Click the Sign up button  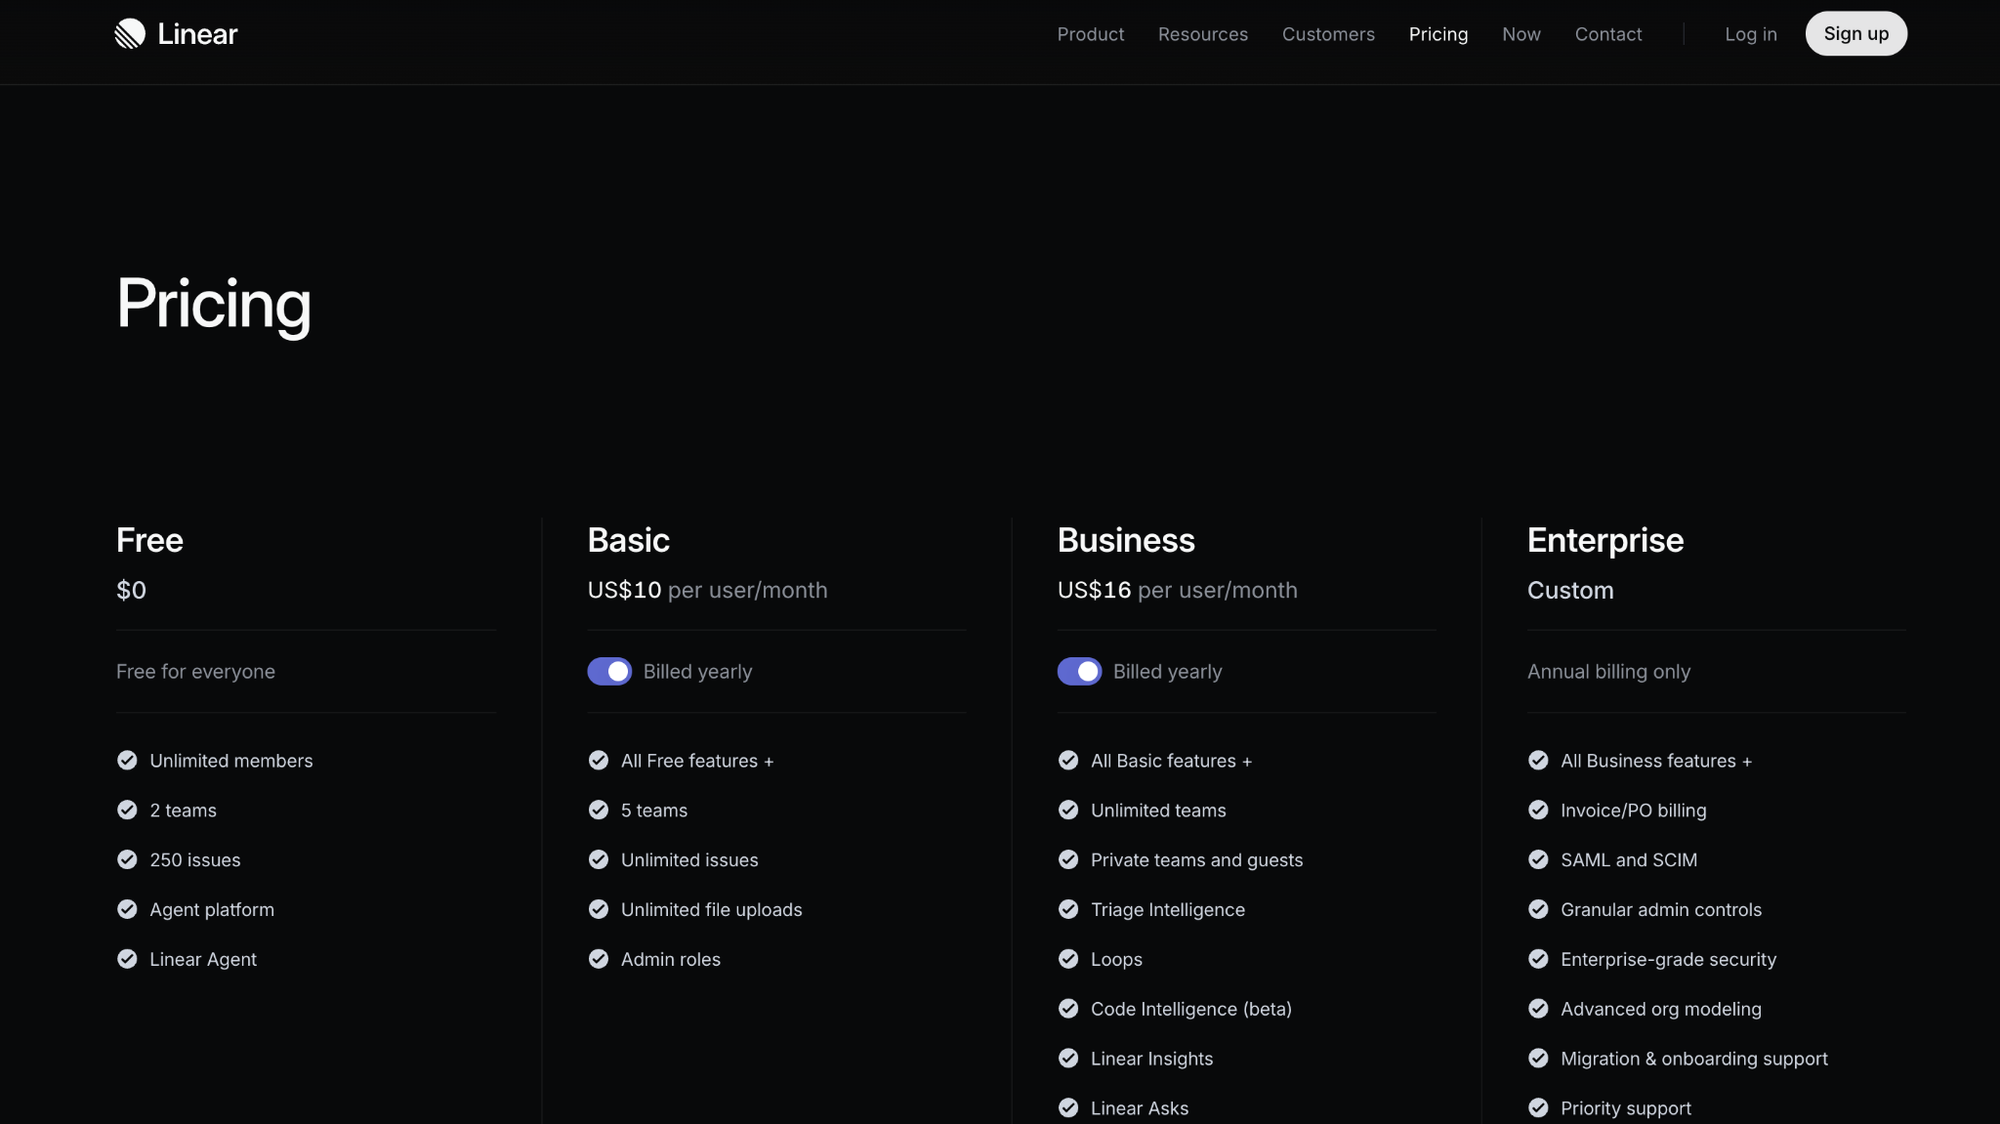point(1856,34)
